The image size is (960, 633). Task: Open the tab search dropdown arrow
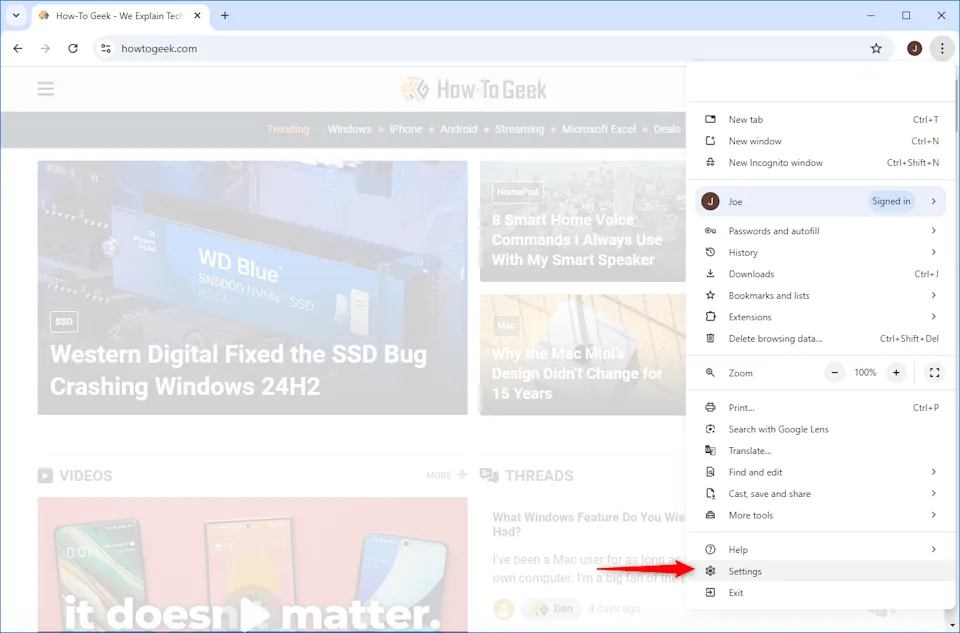point(16,16)
